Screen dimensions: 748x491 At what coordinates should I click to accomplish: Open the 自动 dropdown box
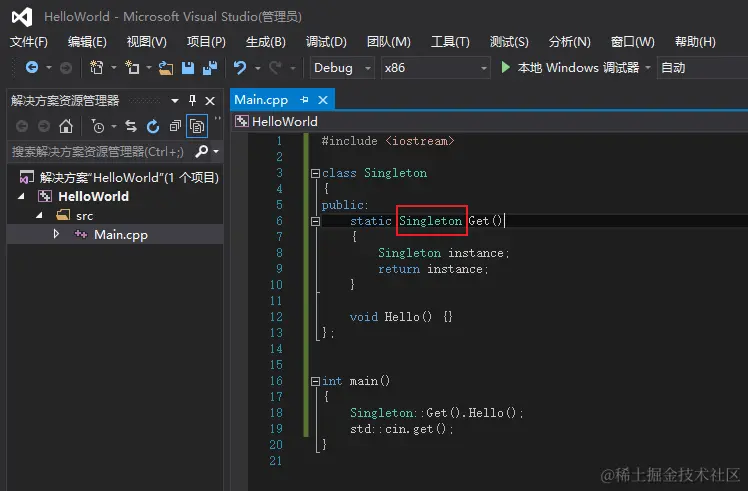702,68
